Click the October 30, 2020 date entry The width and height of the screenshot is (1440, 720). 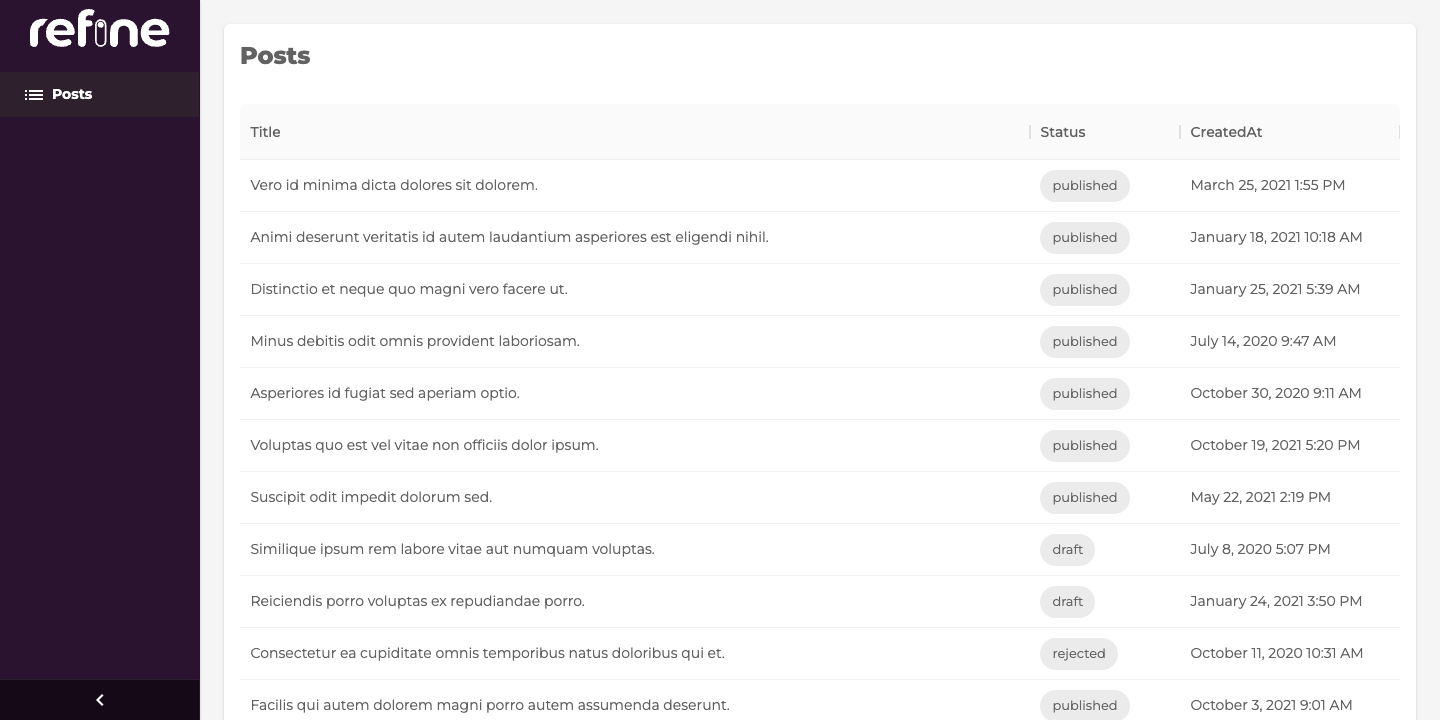point(1276,393)
